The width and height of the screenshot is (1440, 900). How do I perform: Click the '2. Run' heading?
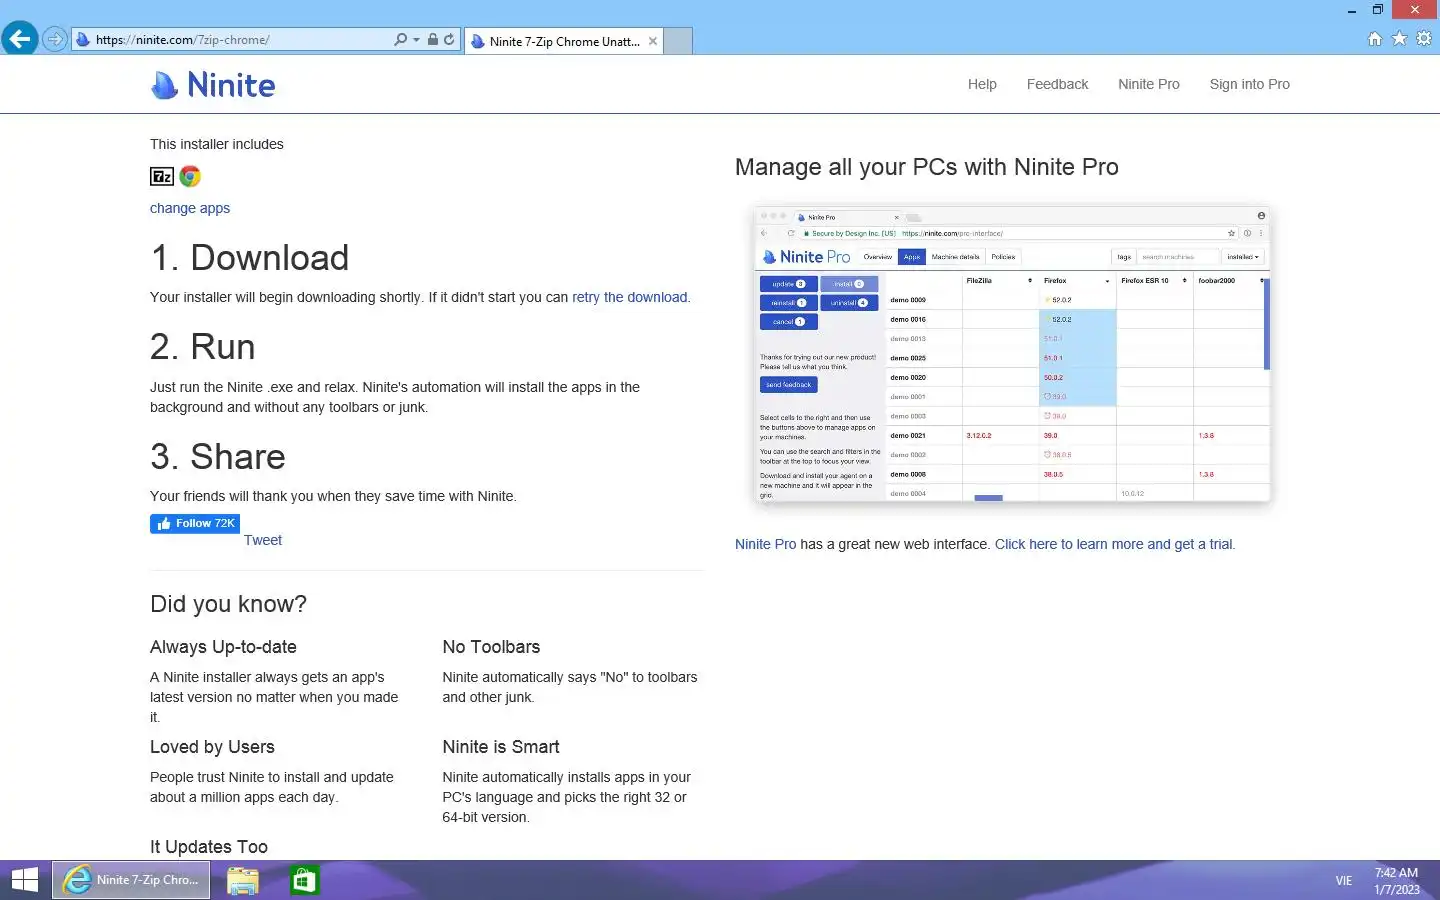203,347
